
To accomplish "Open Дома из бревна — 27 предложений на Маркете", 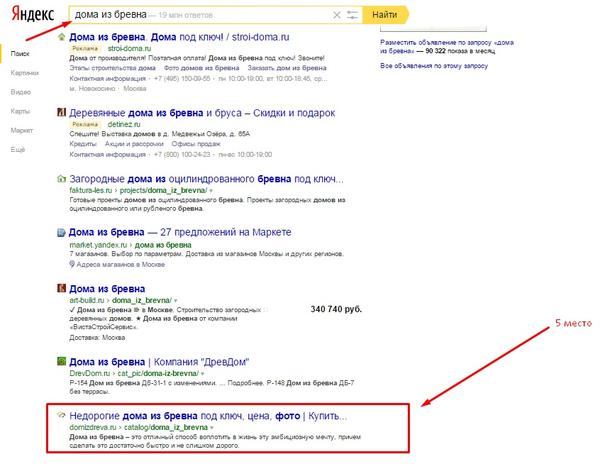I will pos(180,232).
